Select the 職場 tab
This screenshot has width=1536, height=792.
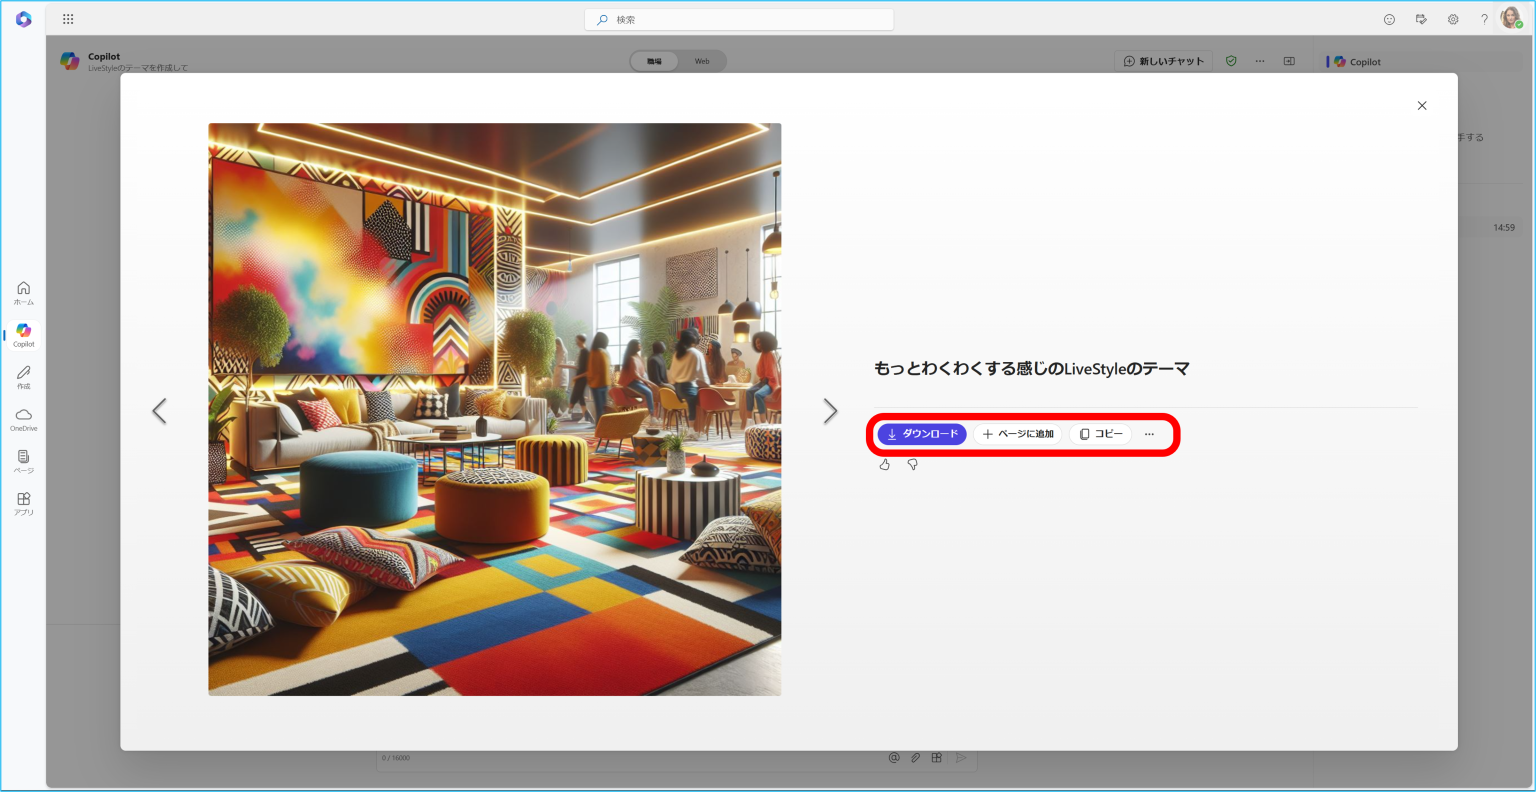click(x=653, y=60)
